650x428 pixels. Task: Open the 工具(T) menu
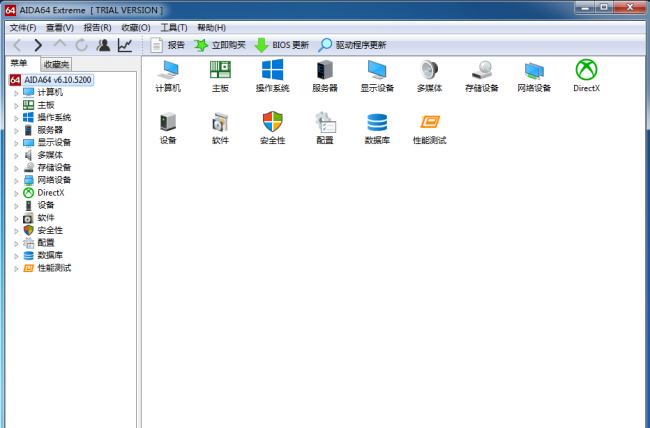[x=174, y=28]
